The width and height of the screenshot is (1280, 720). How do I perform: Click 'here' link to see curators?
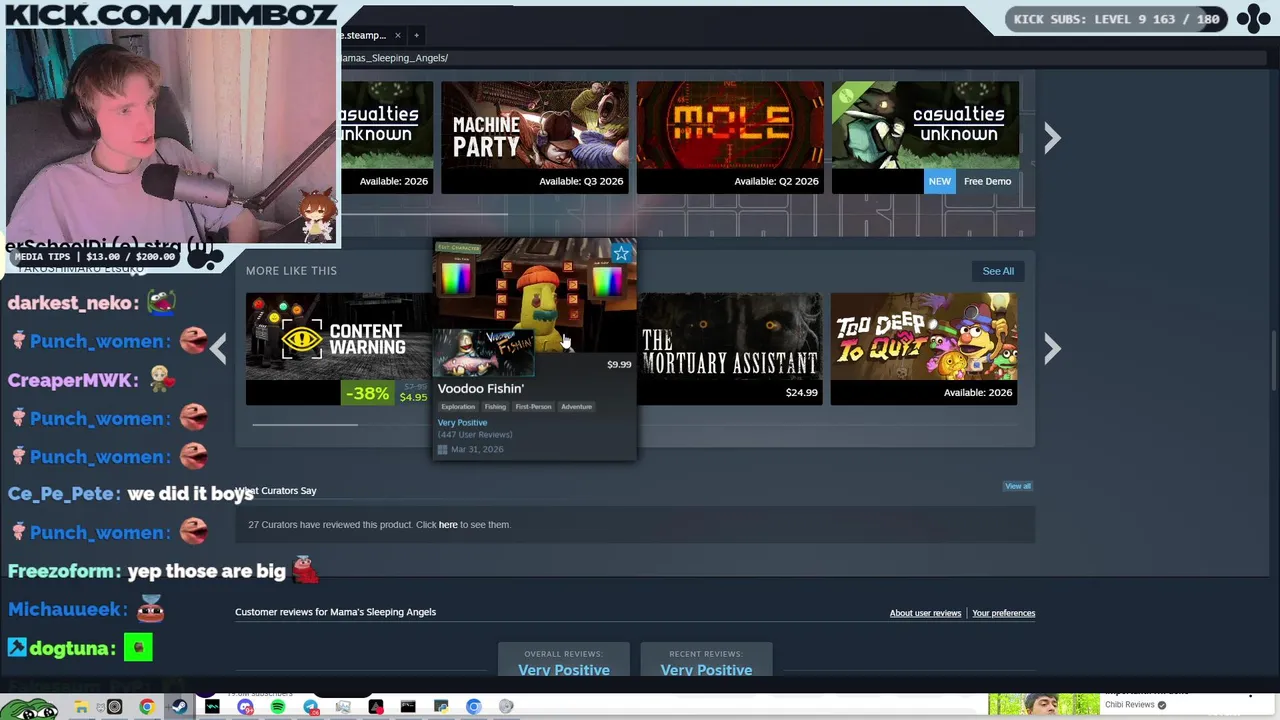click(448, 525)
